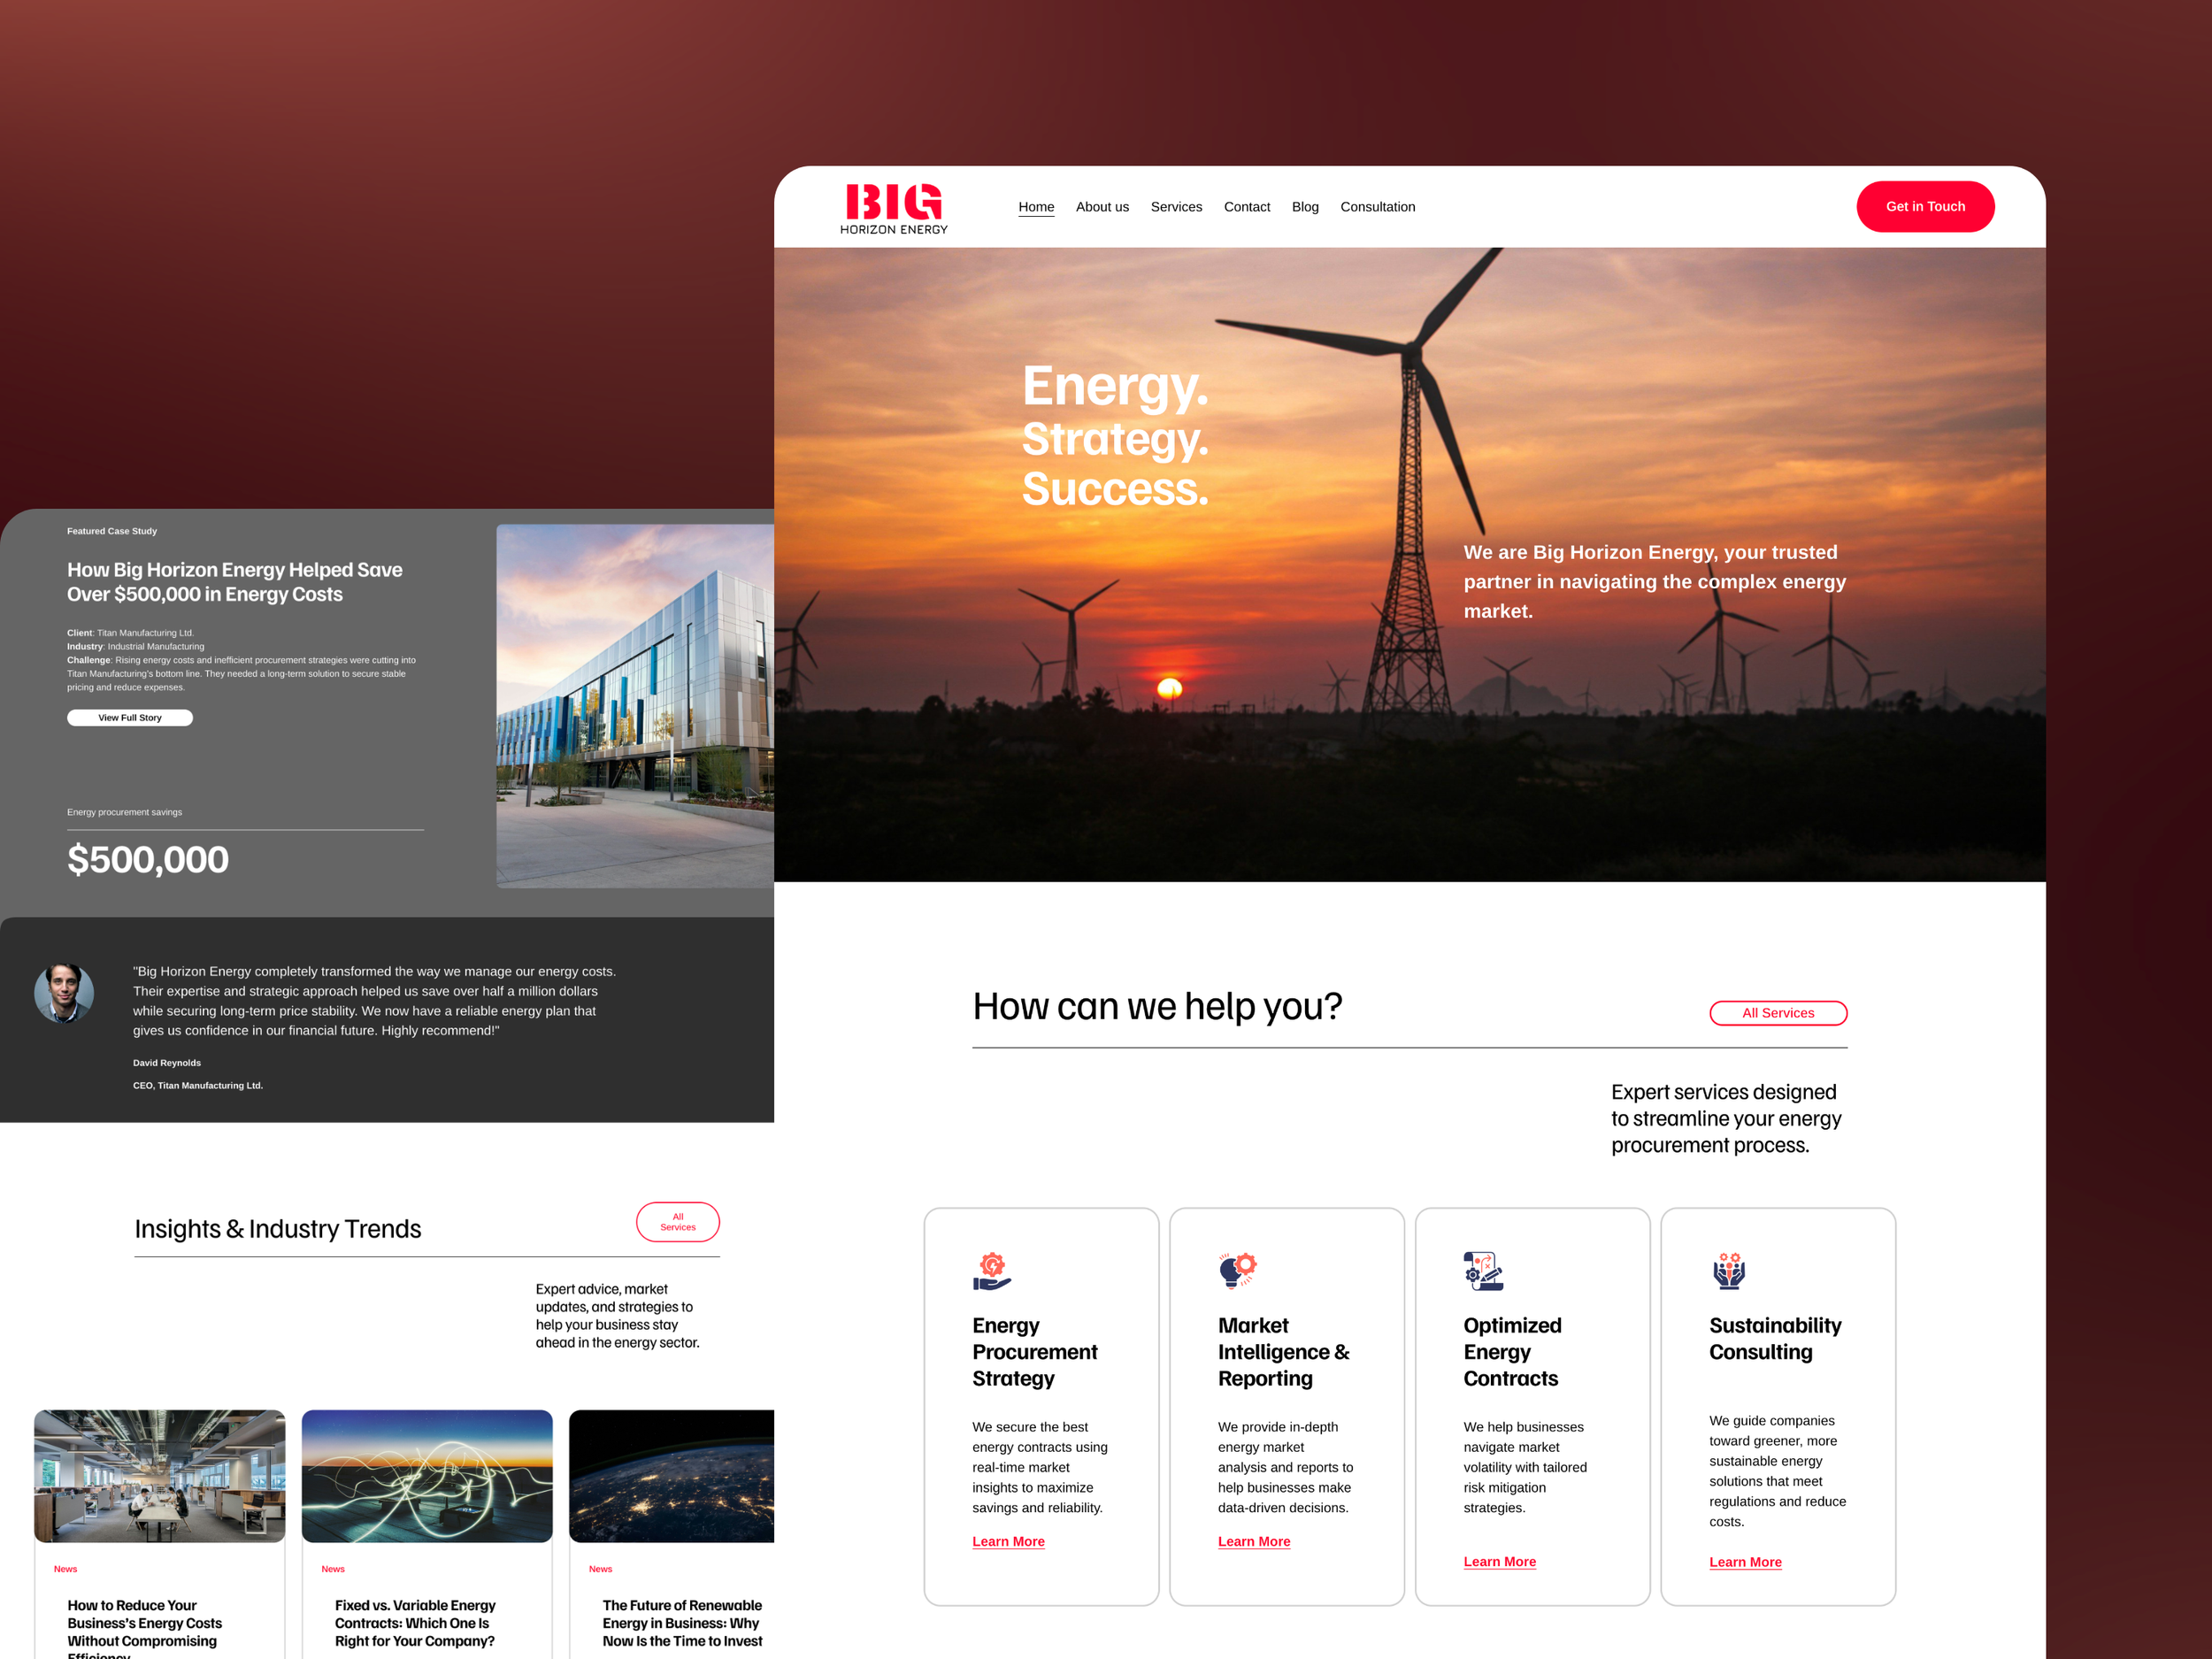Click the $500,000 savings figure
2212x1659 pixels.
(x=148, y=860)
